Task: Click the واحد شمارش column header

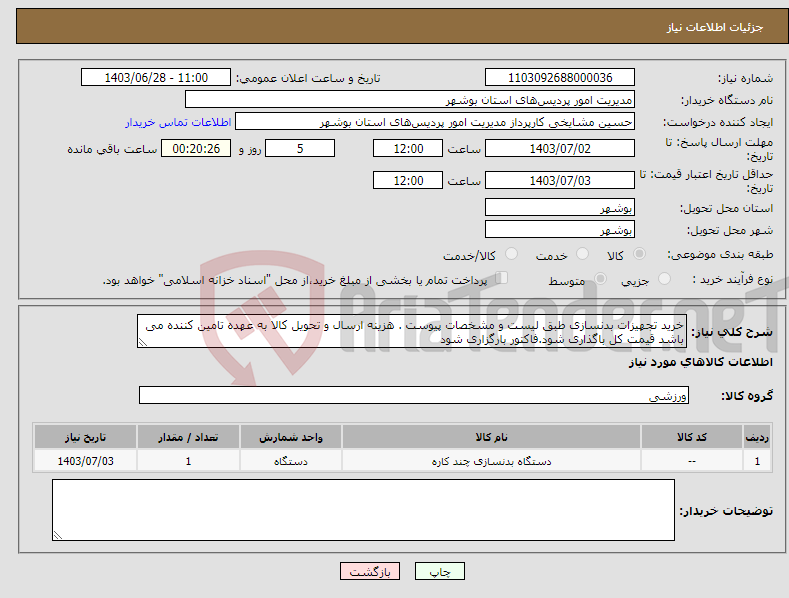Action: click(x=291, y=437)
